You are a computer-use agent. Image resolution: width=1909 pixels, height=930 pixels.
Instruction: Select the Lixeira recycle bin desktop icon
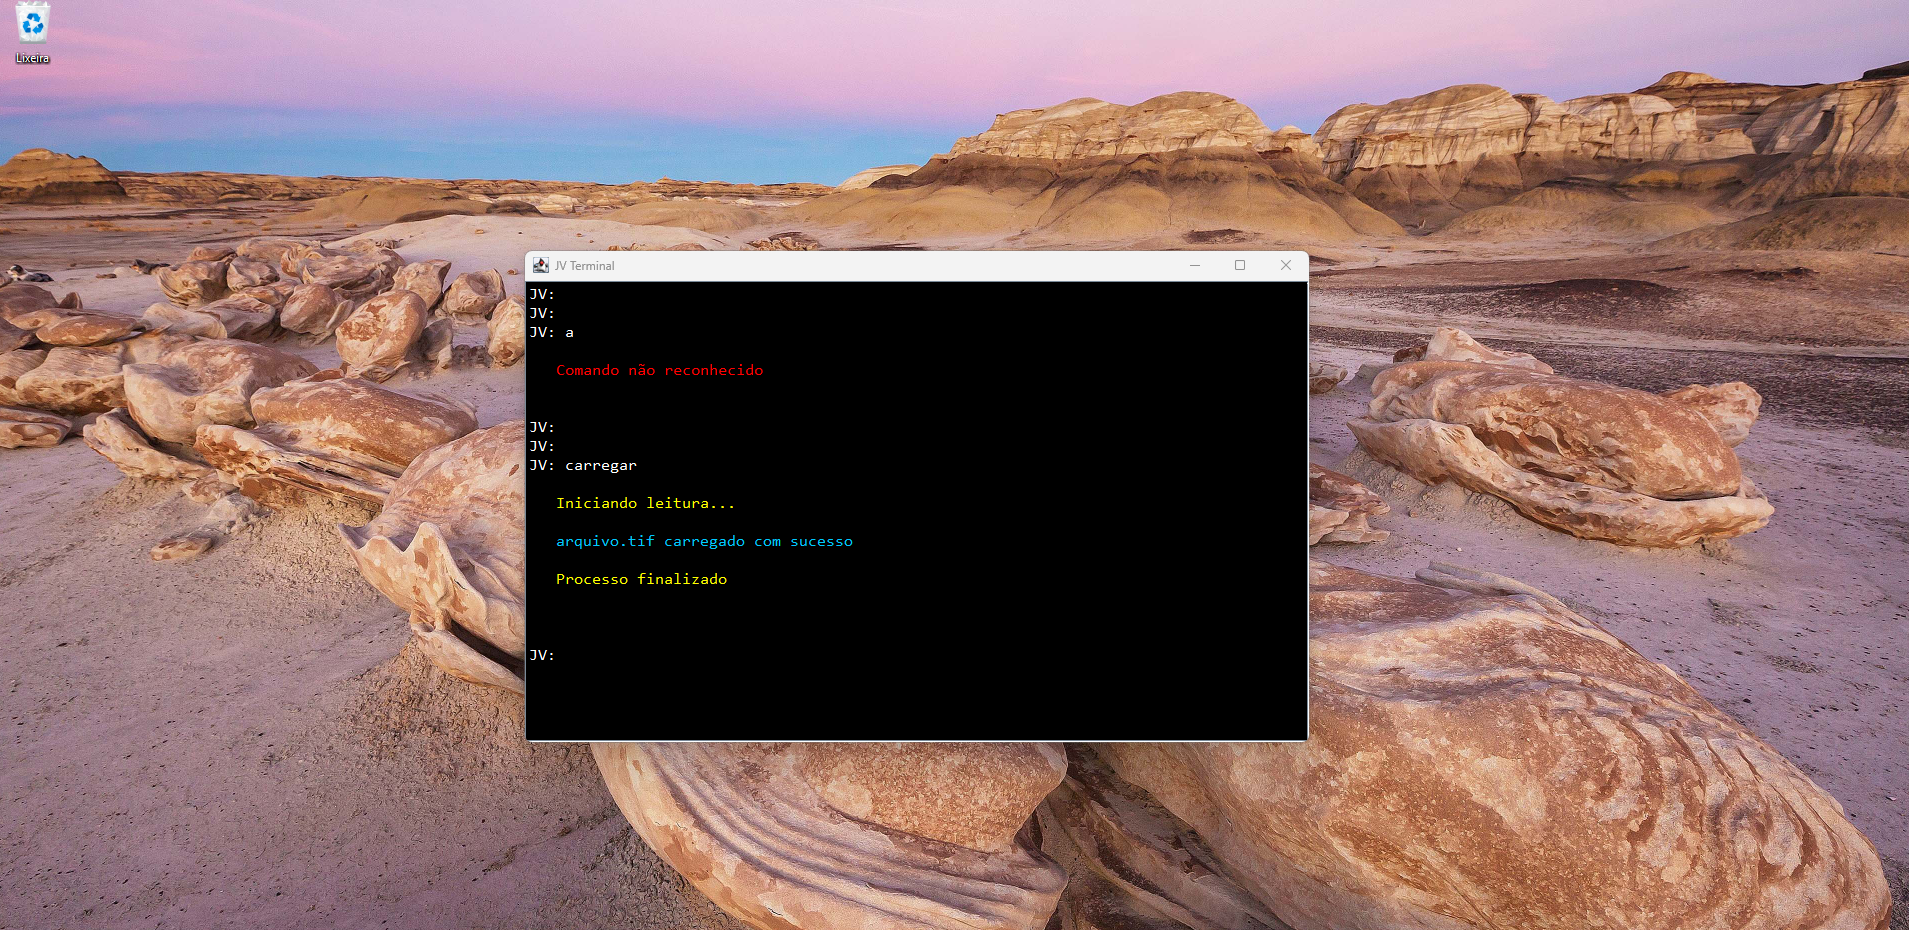coord(32,24)
